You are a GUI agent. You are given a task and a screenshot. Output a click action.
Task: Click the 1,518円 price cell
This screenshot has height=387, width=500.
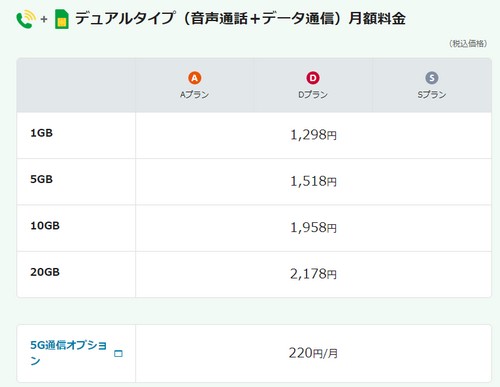tap(313, 181)
